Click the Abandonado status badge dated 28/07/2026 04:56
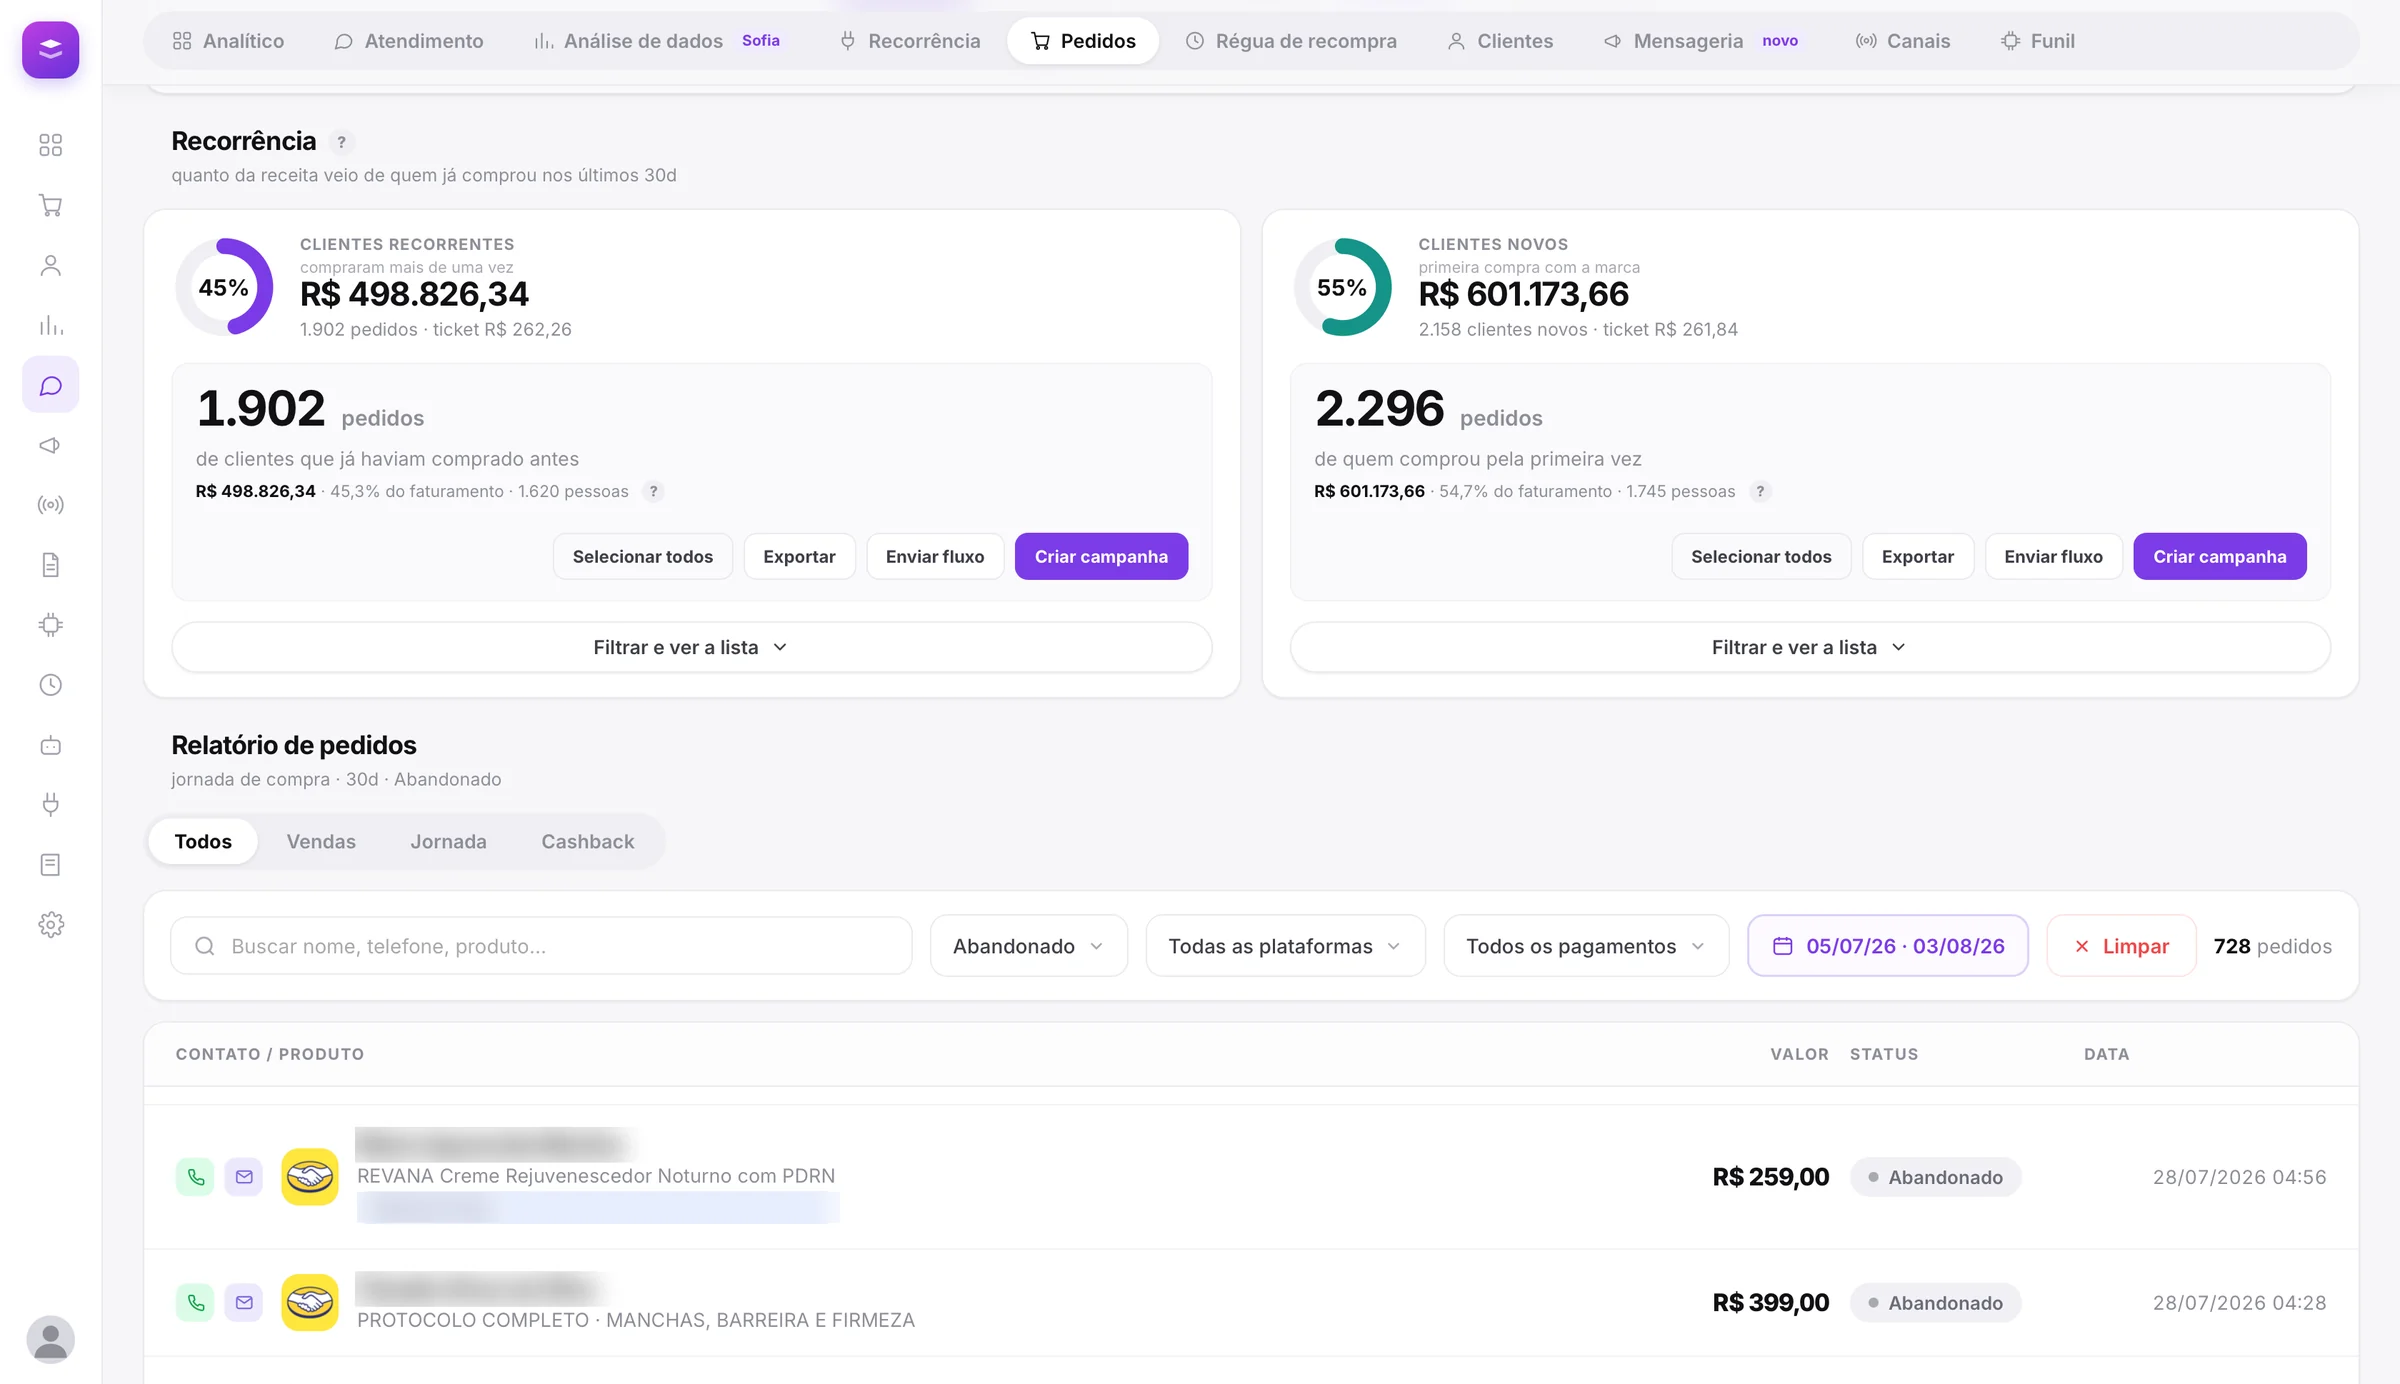Viewport: 2400px width, 1384px height. [1935, 1177]
